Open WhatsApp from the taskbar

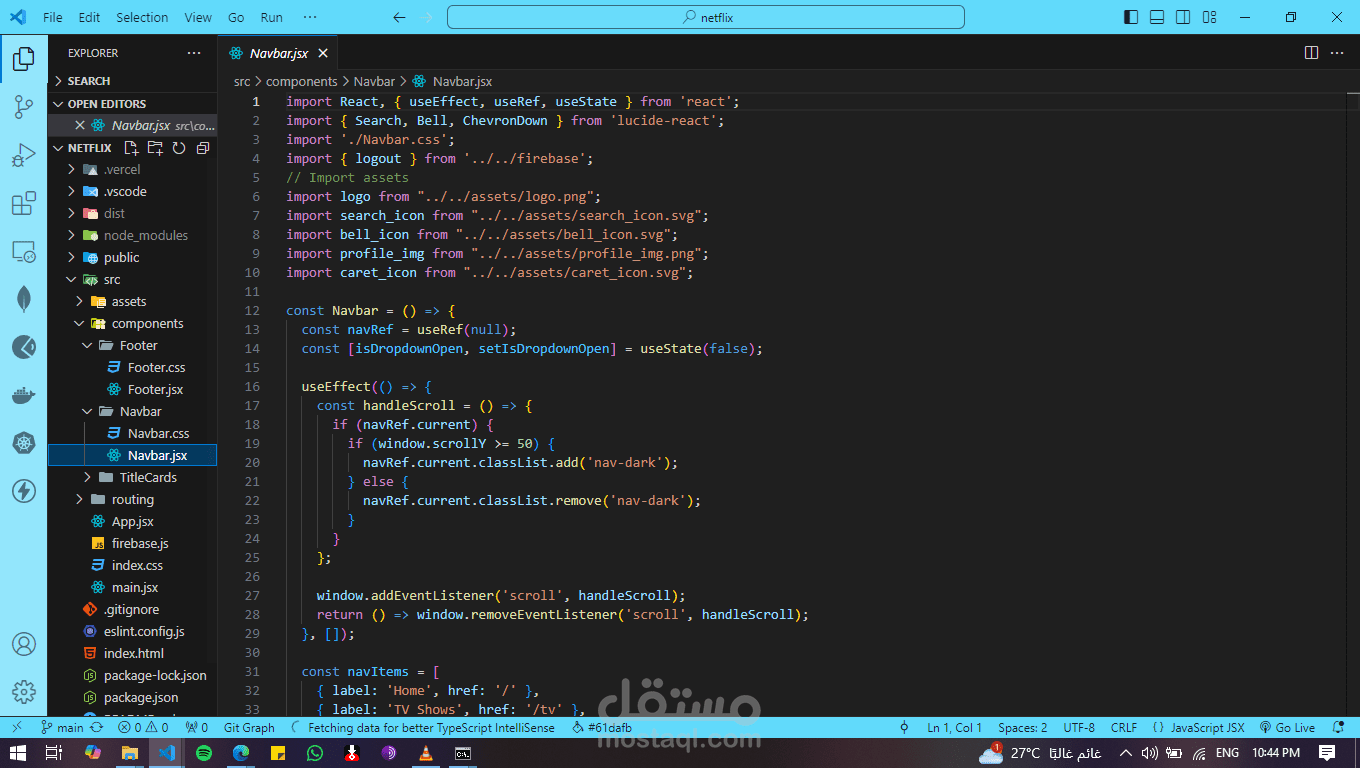[315, 753]
